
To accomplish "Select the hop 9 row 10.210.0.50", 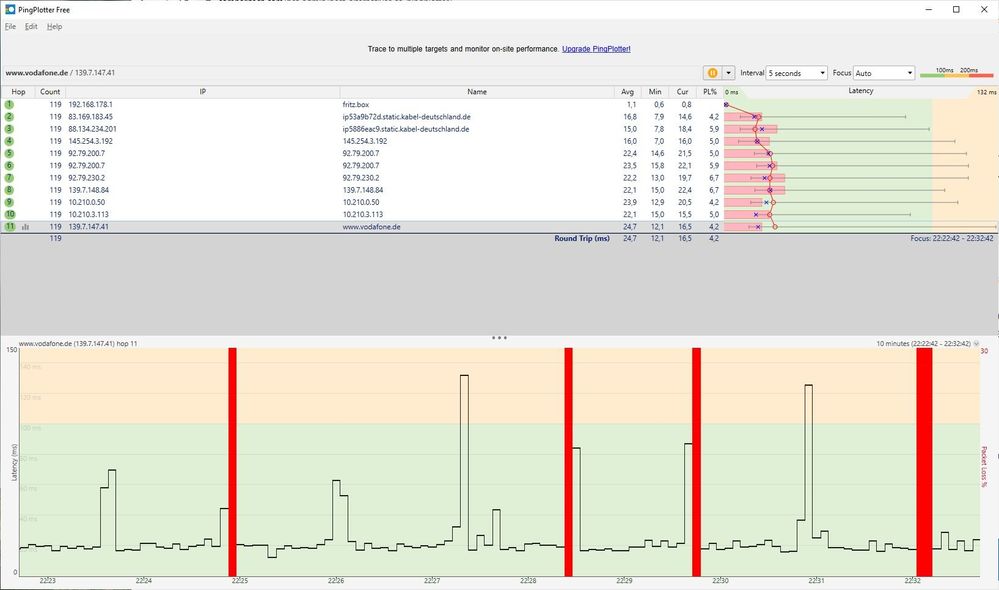I will pyautogui.click(x=362, y=202).
